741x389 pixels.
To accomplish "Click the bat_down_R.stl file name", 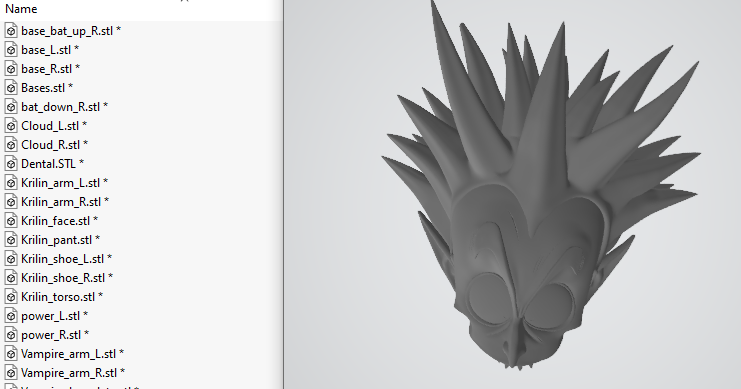I will 64,107.
